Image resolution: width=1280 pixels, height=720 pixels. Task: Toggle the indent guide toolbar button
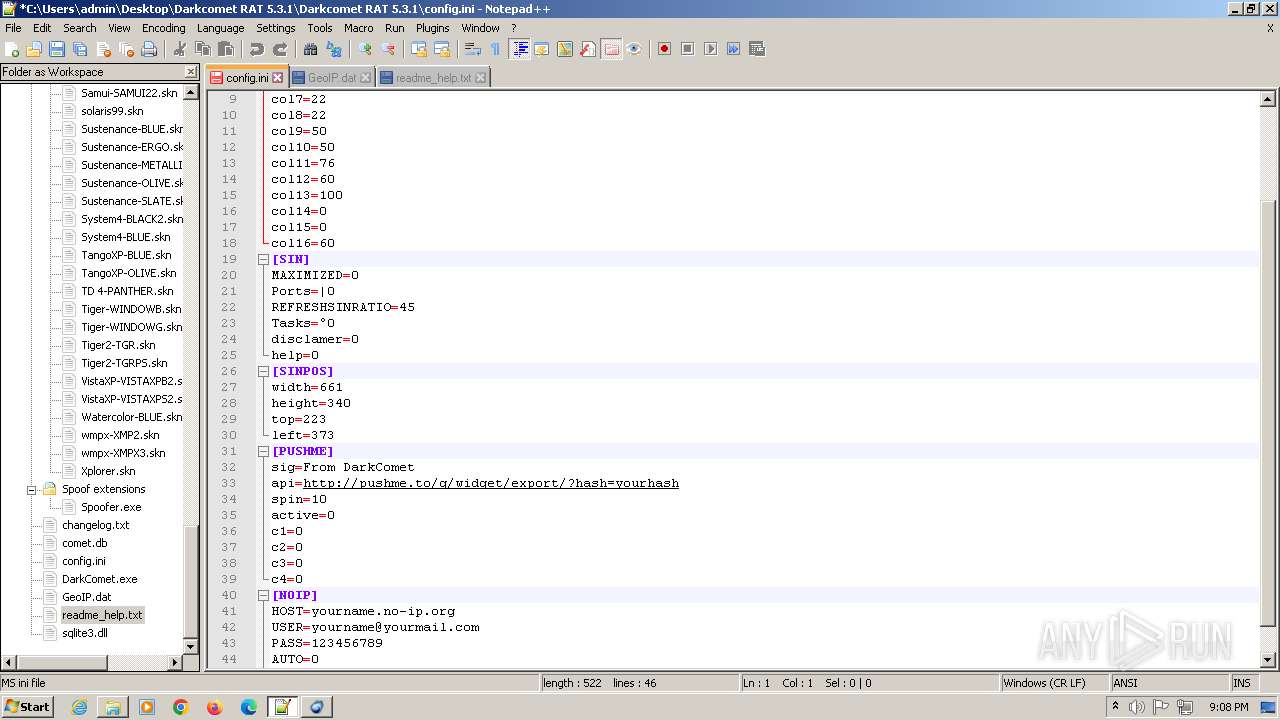520,49
